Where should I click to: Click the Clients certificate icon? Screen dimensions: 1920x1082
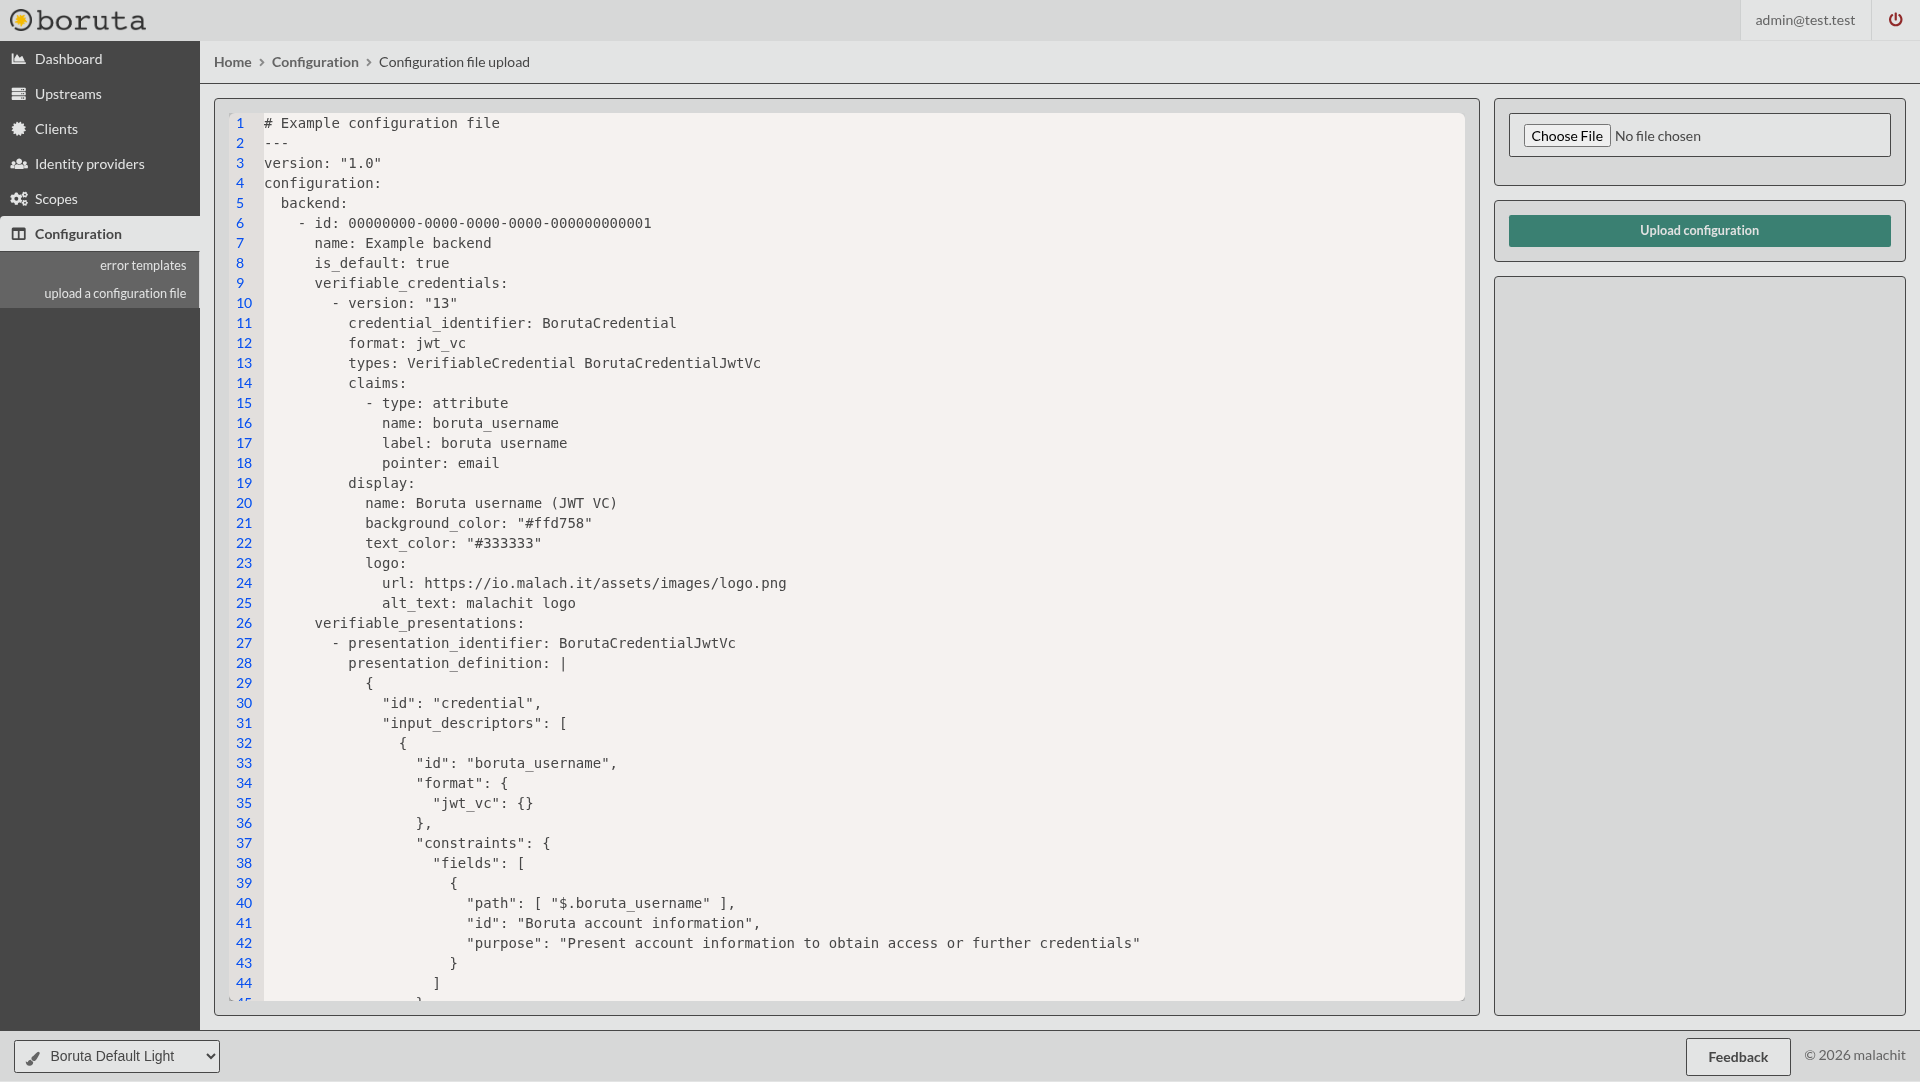click(x=18, y=129)
